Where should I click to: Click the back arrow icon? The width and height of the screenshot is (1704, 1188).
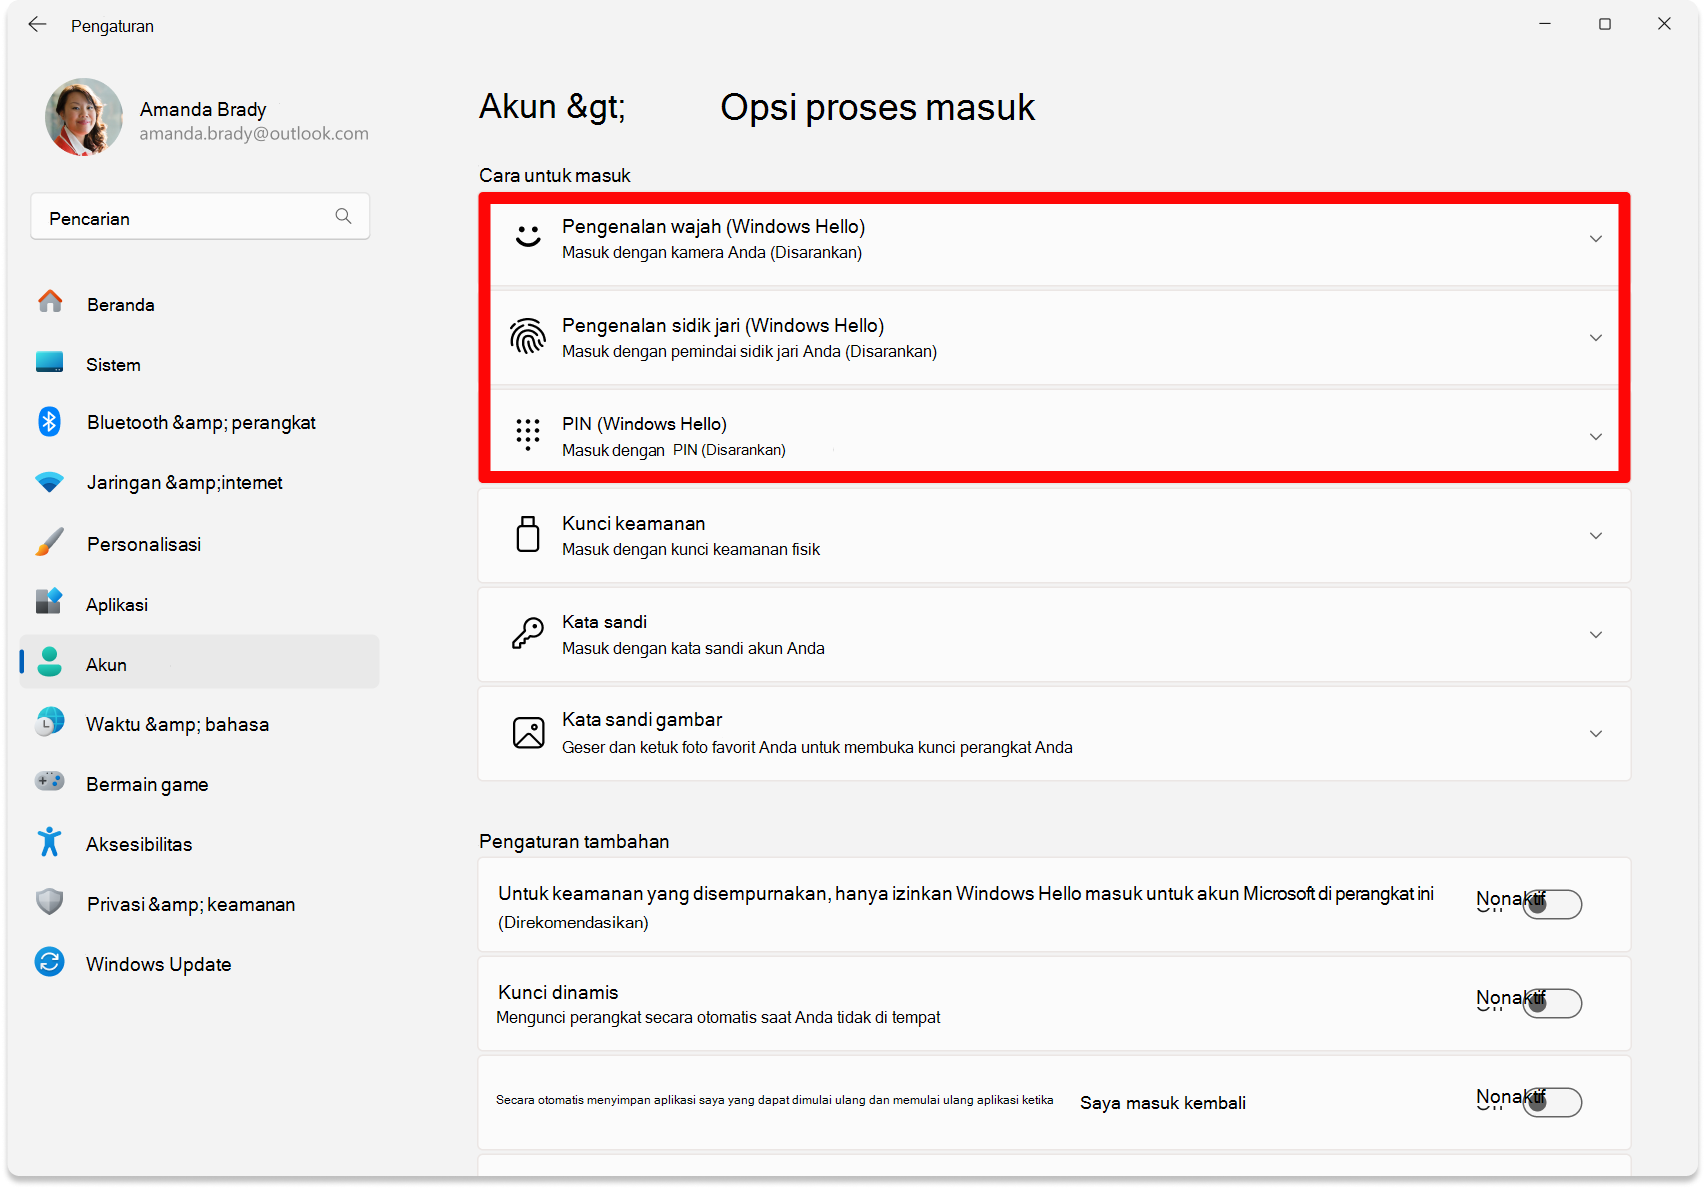point(37,25)
